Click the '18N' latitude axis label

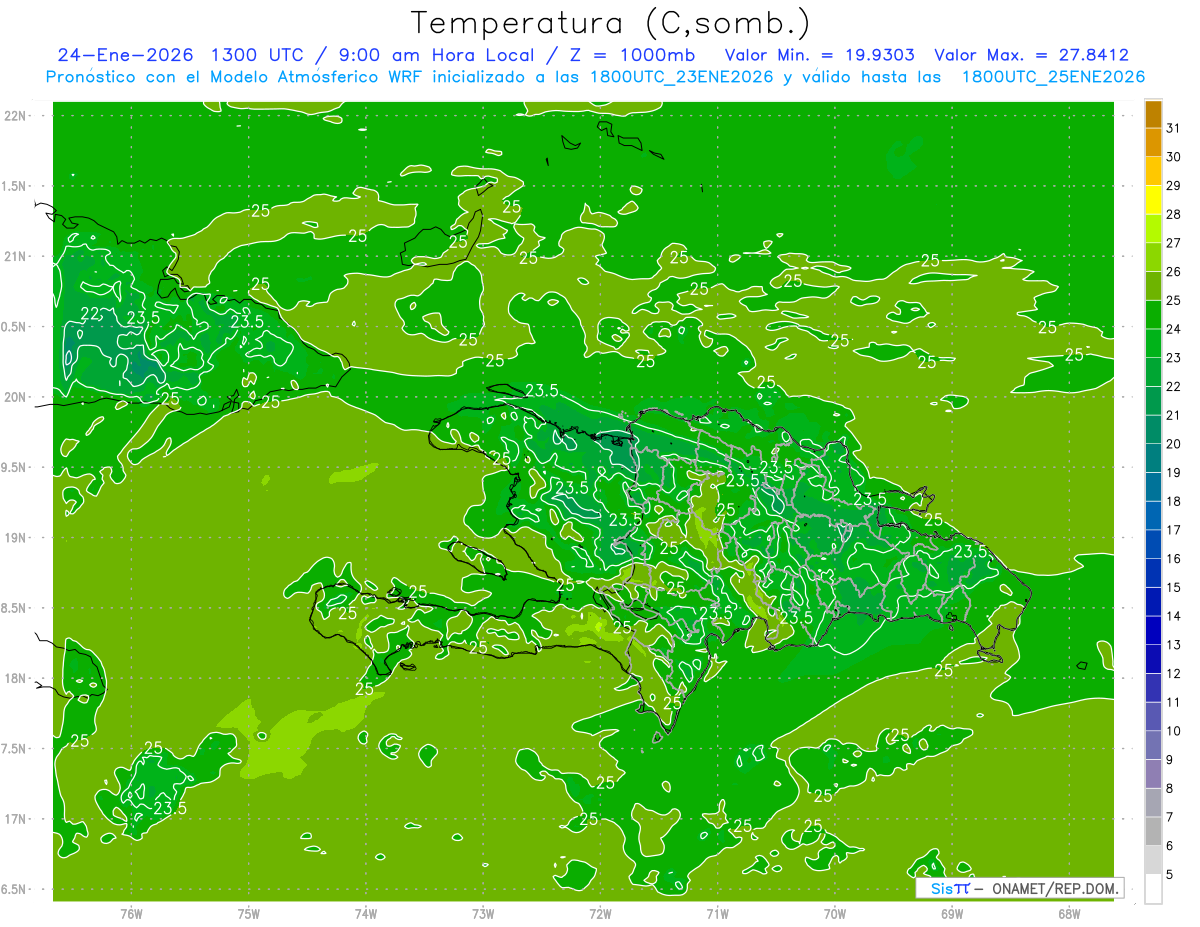pos(16,679)
